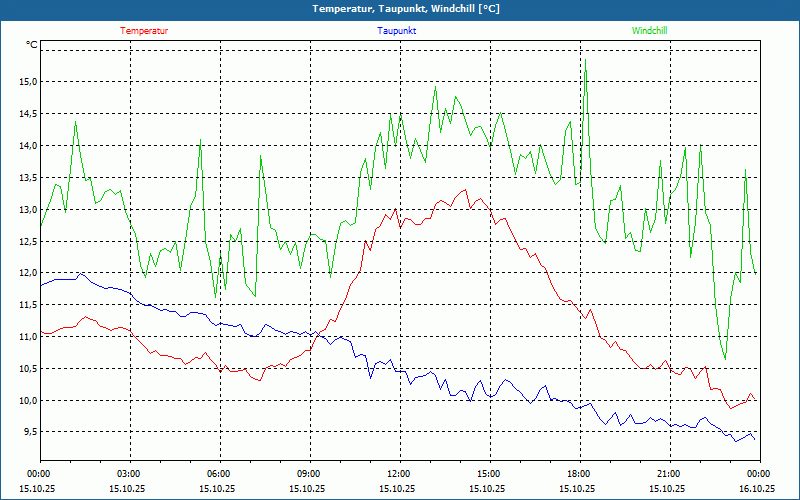Click the 03:00 time axis label
Viewport: 800px width, 500px height.
pos(129,474)
